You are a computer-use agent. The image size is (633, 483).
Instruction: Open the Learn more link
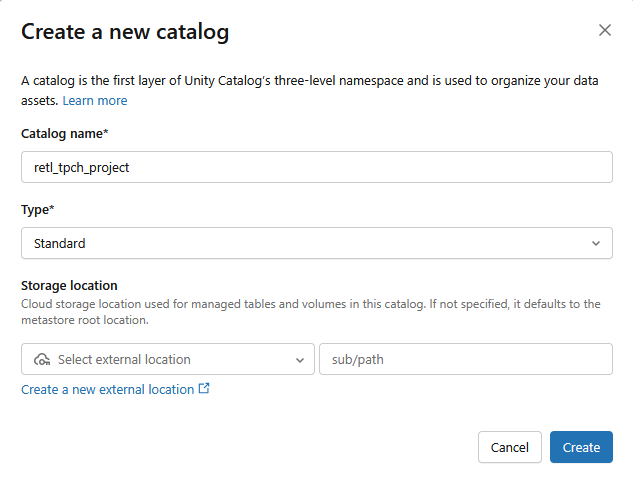click(95, 100)
